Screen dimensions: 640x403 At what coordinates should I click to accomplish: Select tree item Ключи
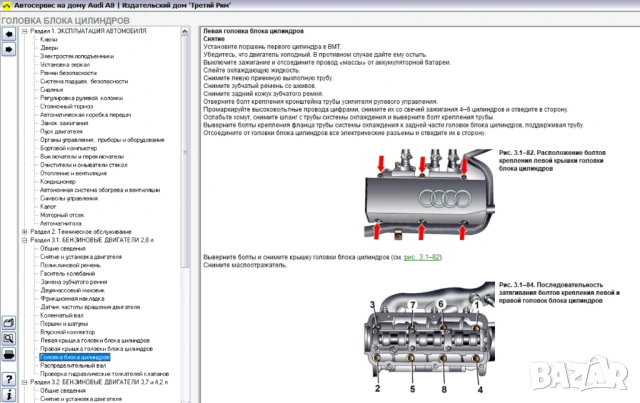point(49,39)
